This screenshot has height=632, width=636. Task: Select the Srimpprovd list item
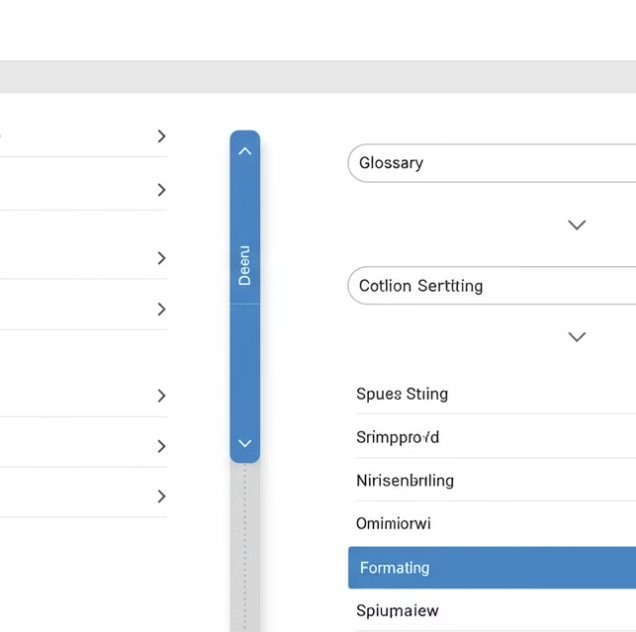(x=496, y=437)
